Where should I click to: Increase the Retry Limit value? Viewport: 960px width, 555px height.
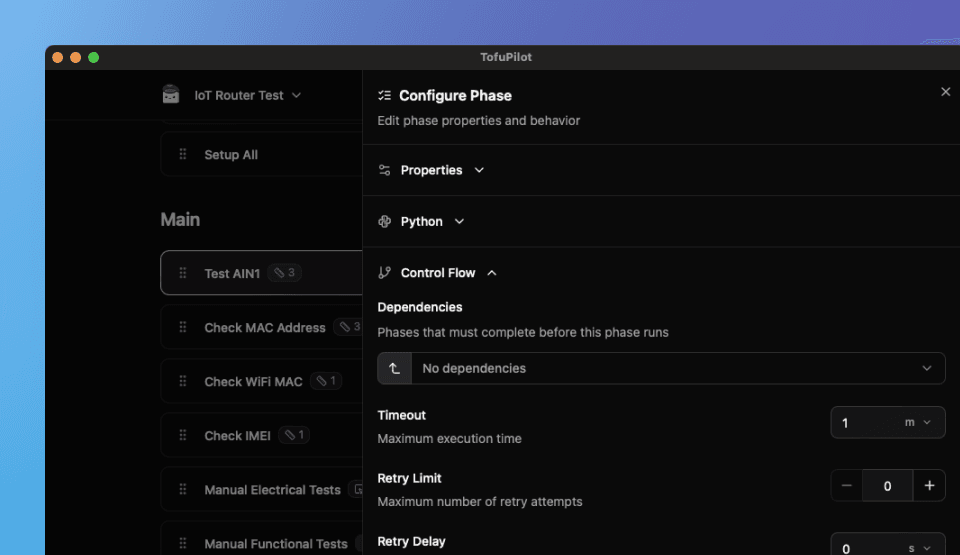click(x=929, y=485)
